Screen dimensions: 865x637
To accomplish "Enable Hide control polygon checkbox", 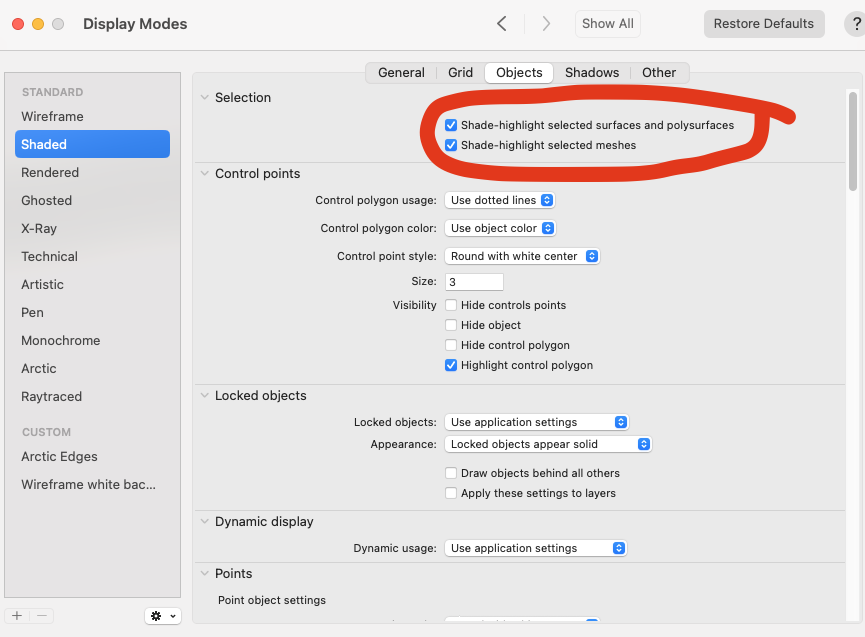I will click(x=451, y=345).
